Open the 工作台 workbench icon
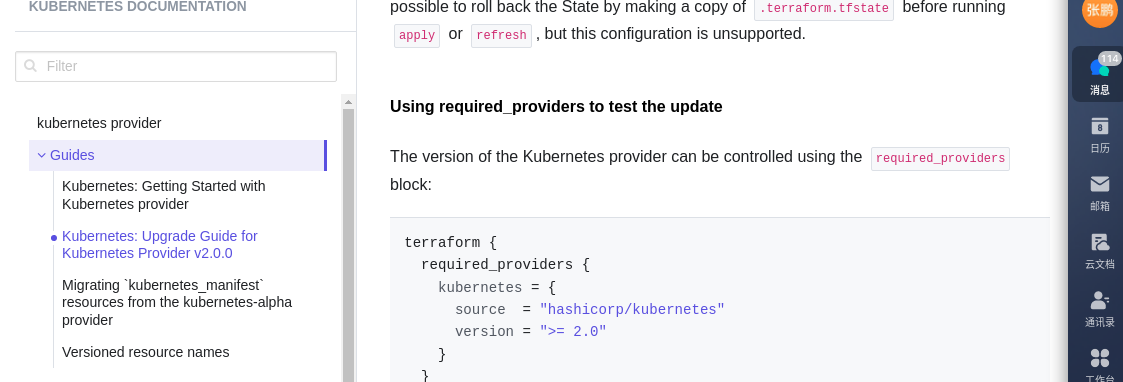This screenshot has height=382, width=1123. coord(1099,365)
